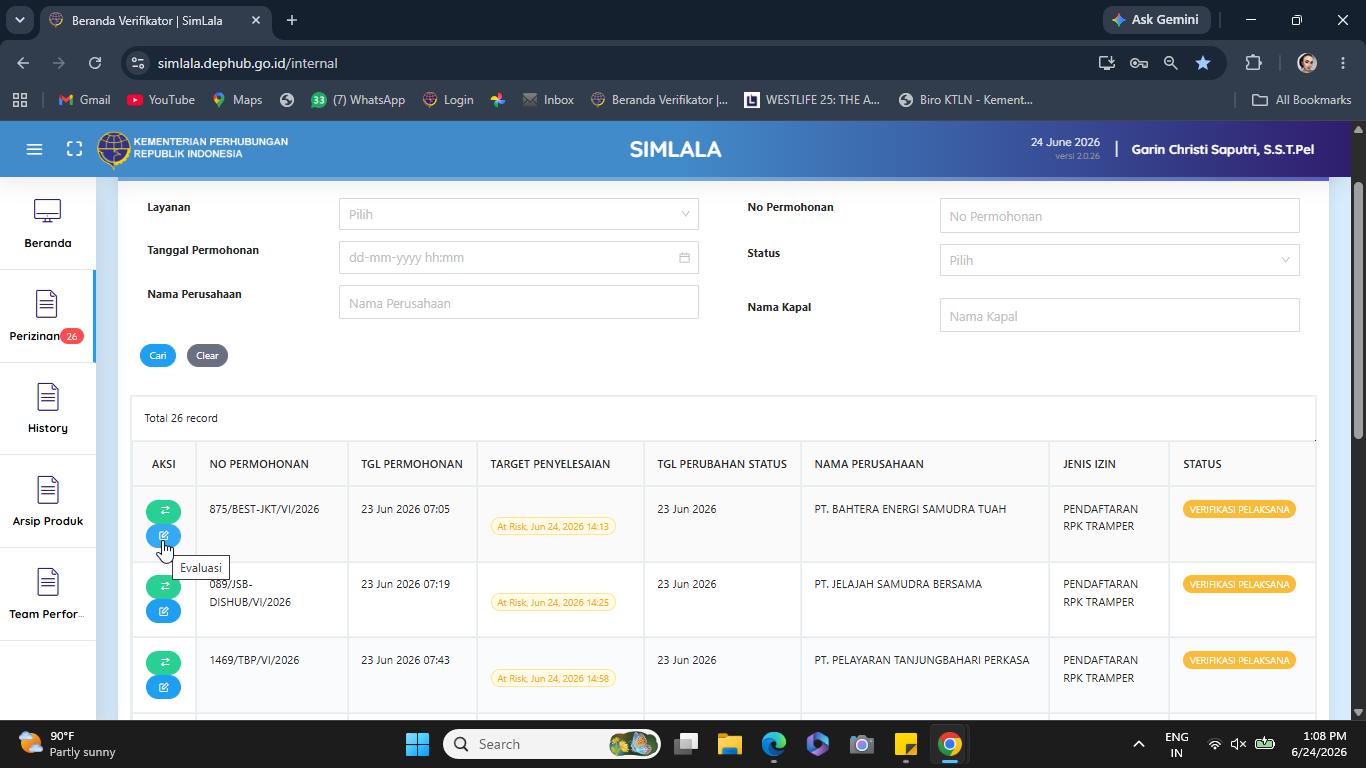
Task: Click blue Evaluasi icon for 1469/TBP/VI/2026
Action: pyautogui.click(x=164, y=687)
